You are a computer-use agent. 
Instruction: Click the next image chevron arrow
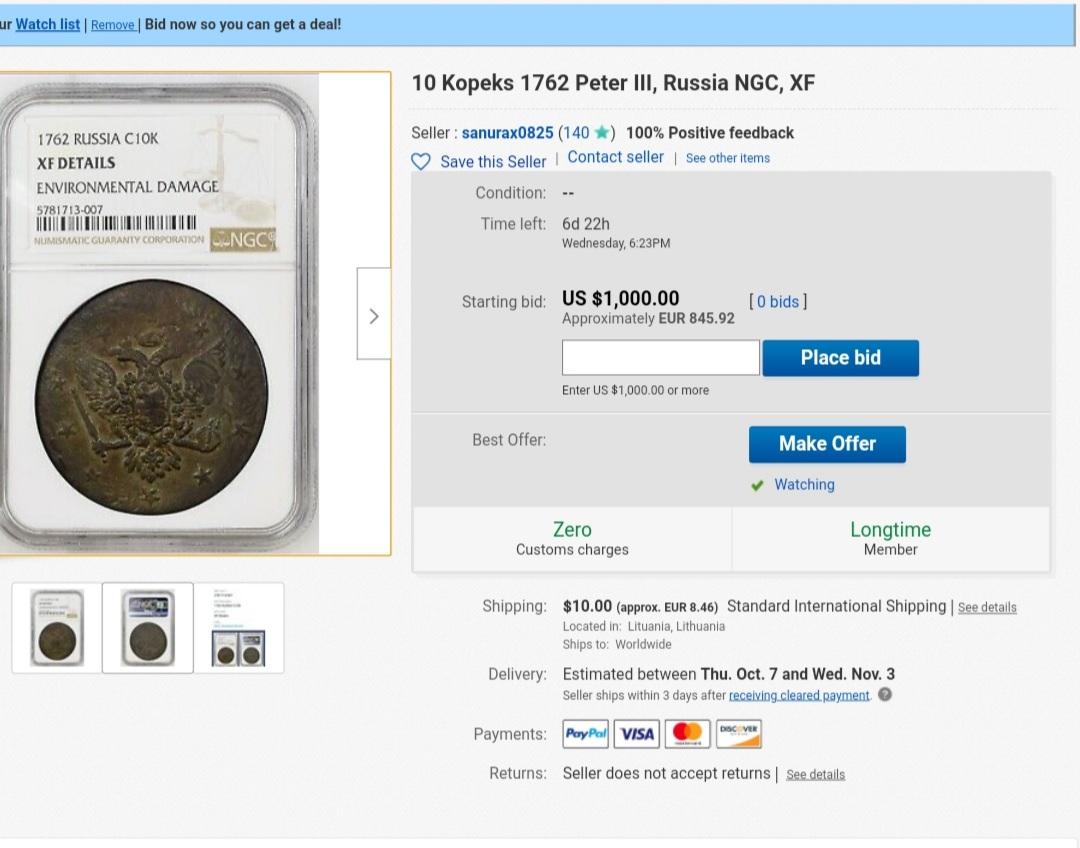tap(374, 314)
